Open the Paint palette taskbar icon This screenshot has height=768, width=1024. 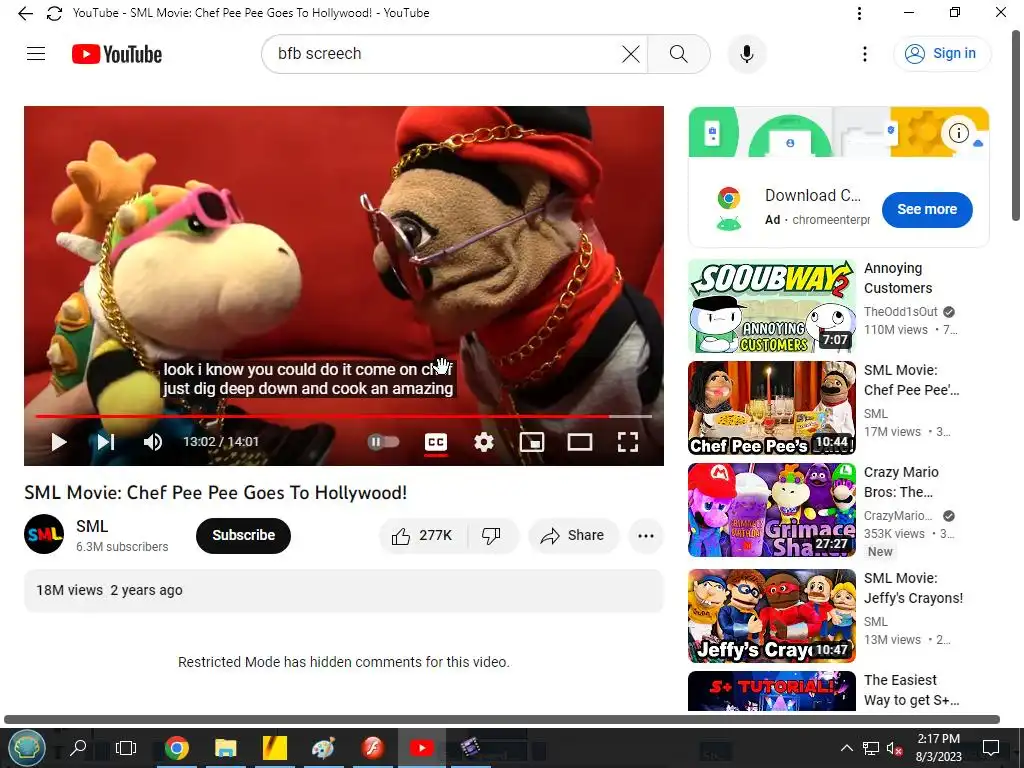[x=323, y=748]
